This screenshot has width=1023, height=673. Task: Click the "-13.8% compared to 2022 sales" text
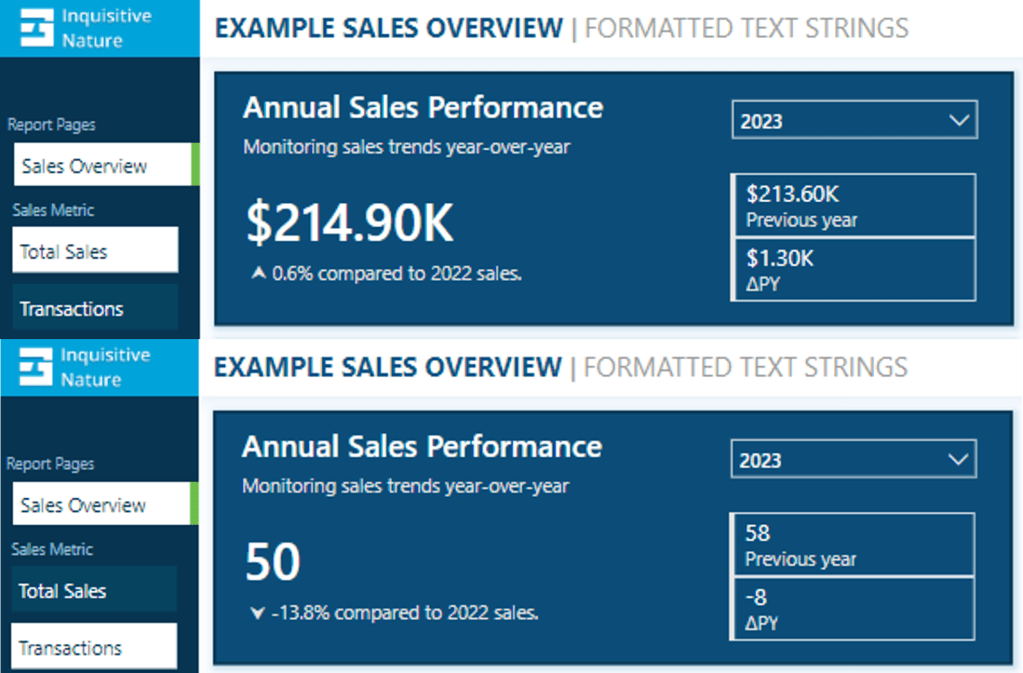tap(404, 612)
